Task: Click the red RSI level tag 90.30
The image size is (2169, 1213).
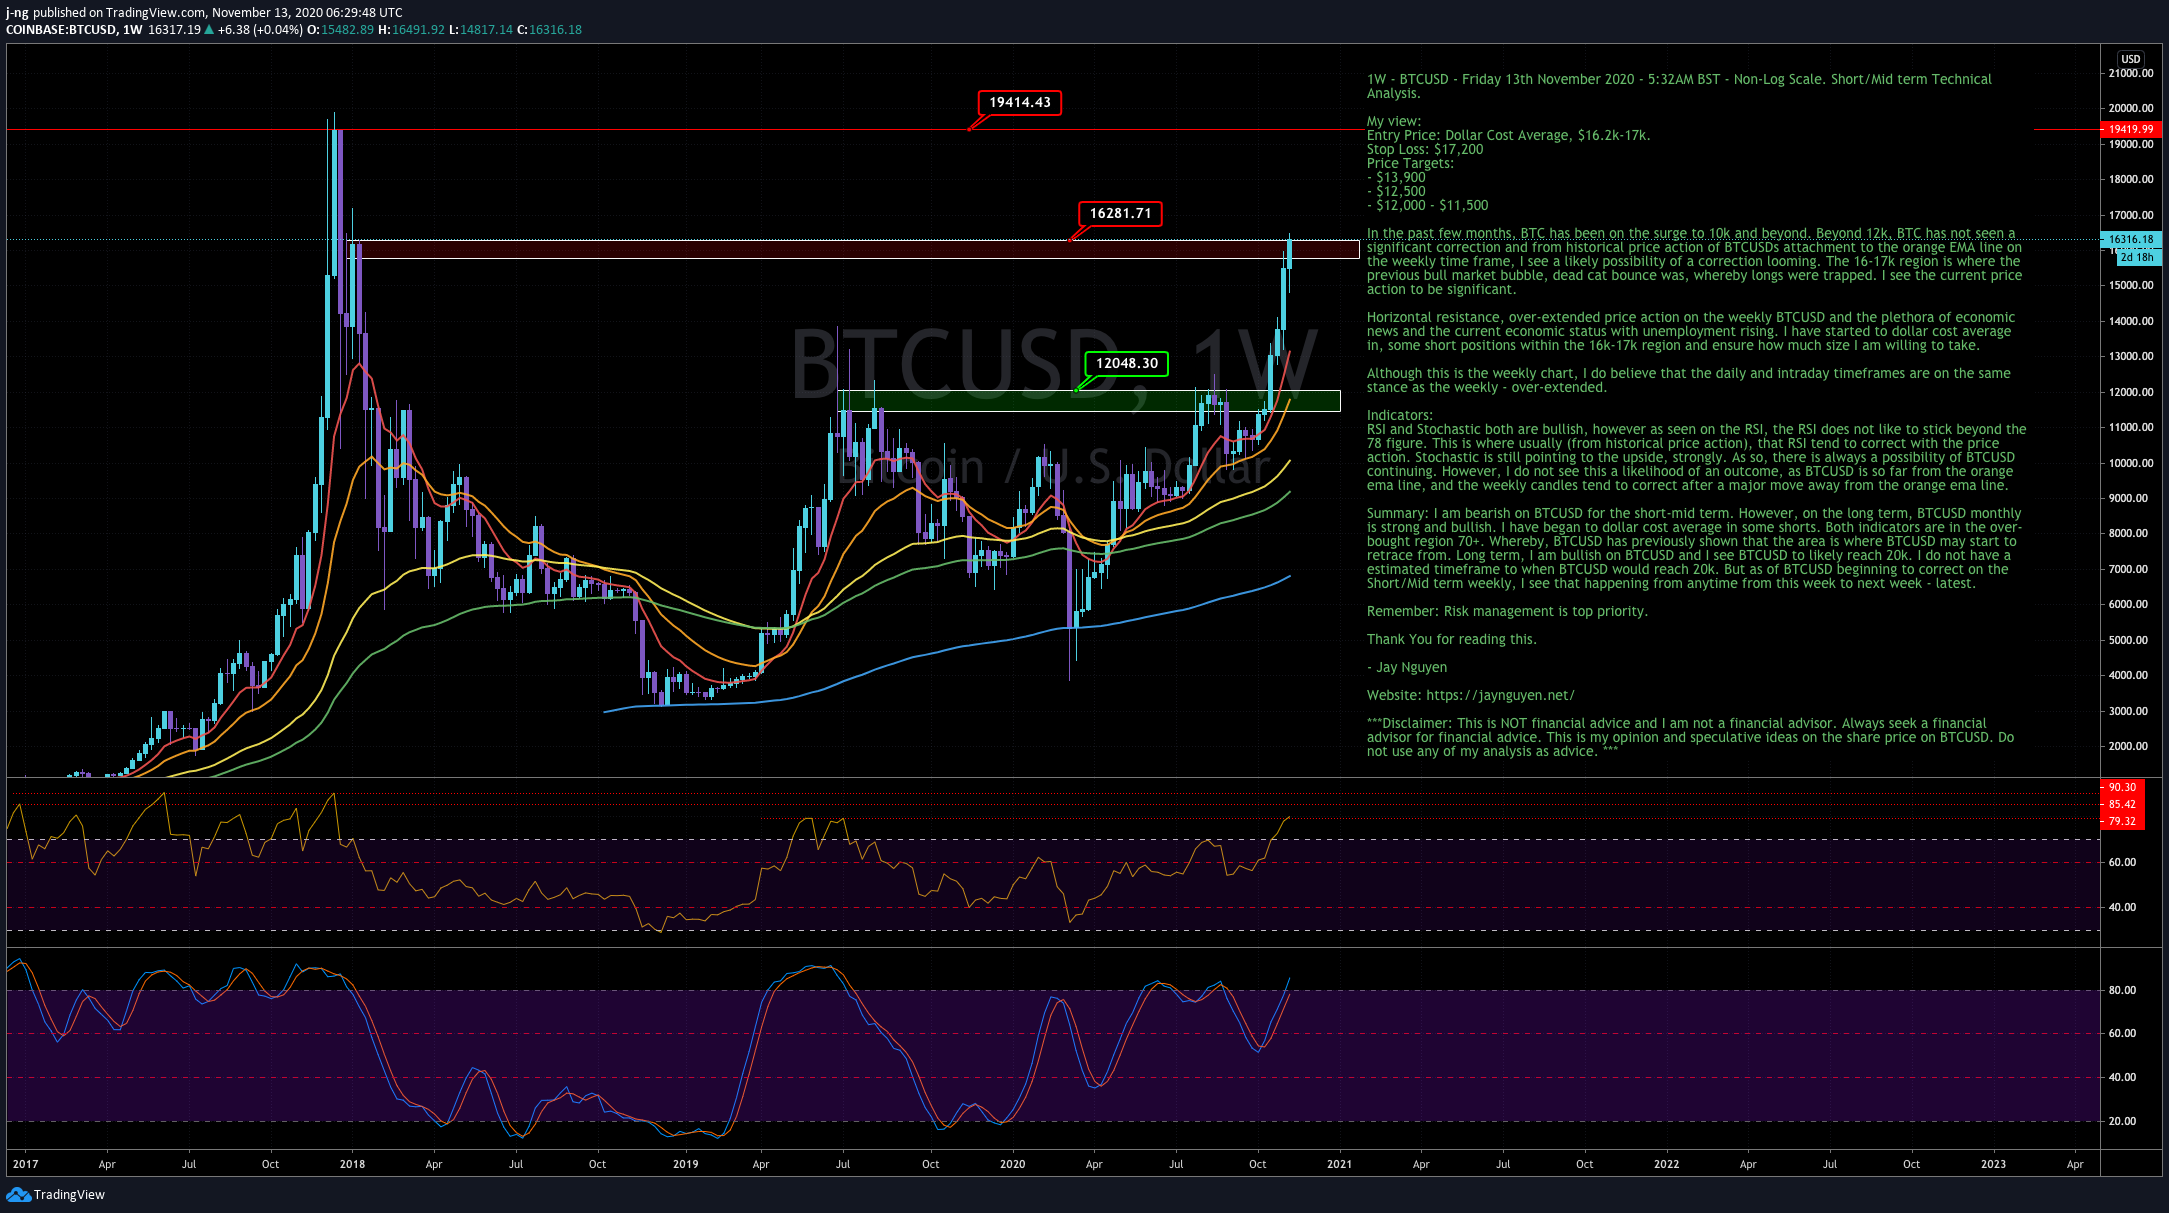Action: point(2122,787)
